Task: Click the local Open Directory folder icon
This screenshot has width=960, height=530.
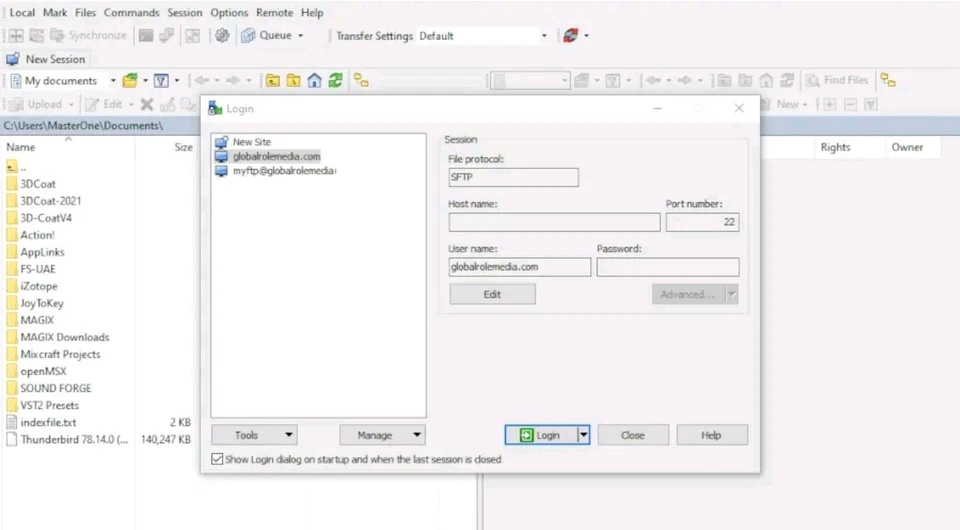Action: coord(130,81)
